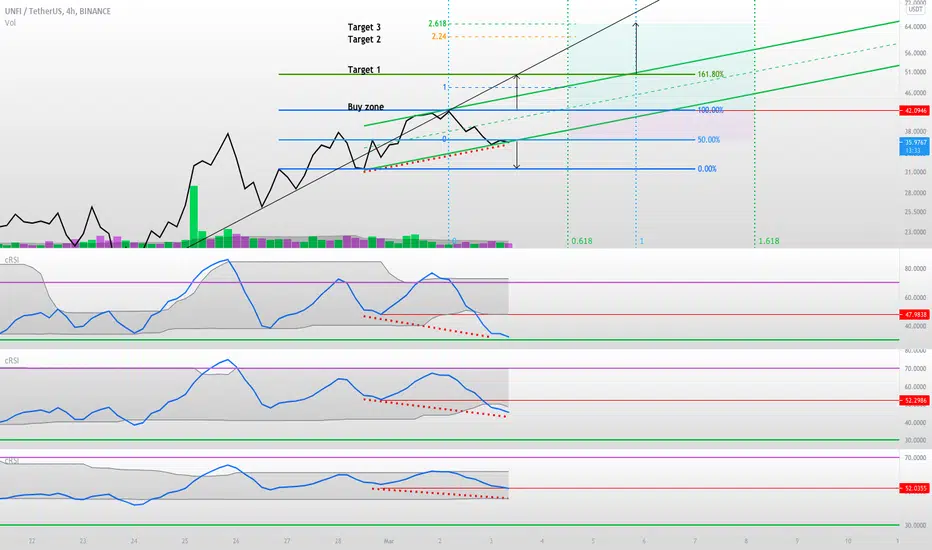This screenshot has height=550, width=932.
Task: Click date 22 on the time axis
Action: click(32, 541)
